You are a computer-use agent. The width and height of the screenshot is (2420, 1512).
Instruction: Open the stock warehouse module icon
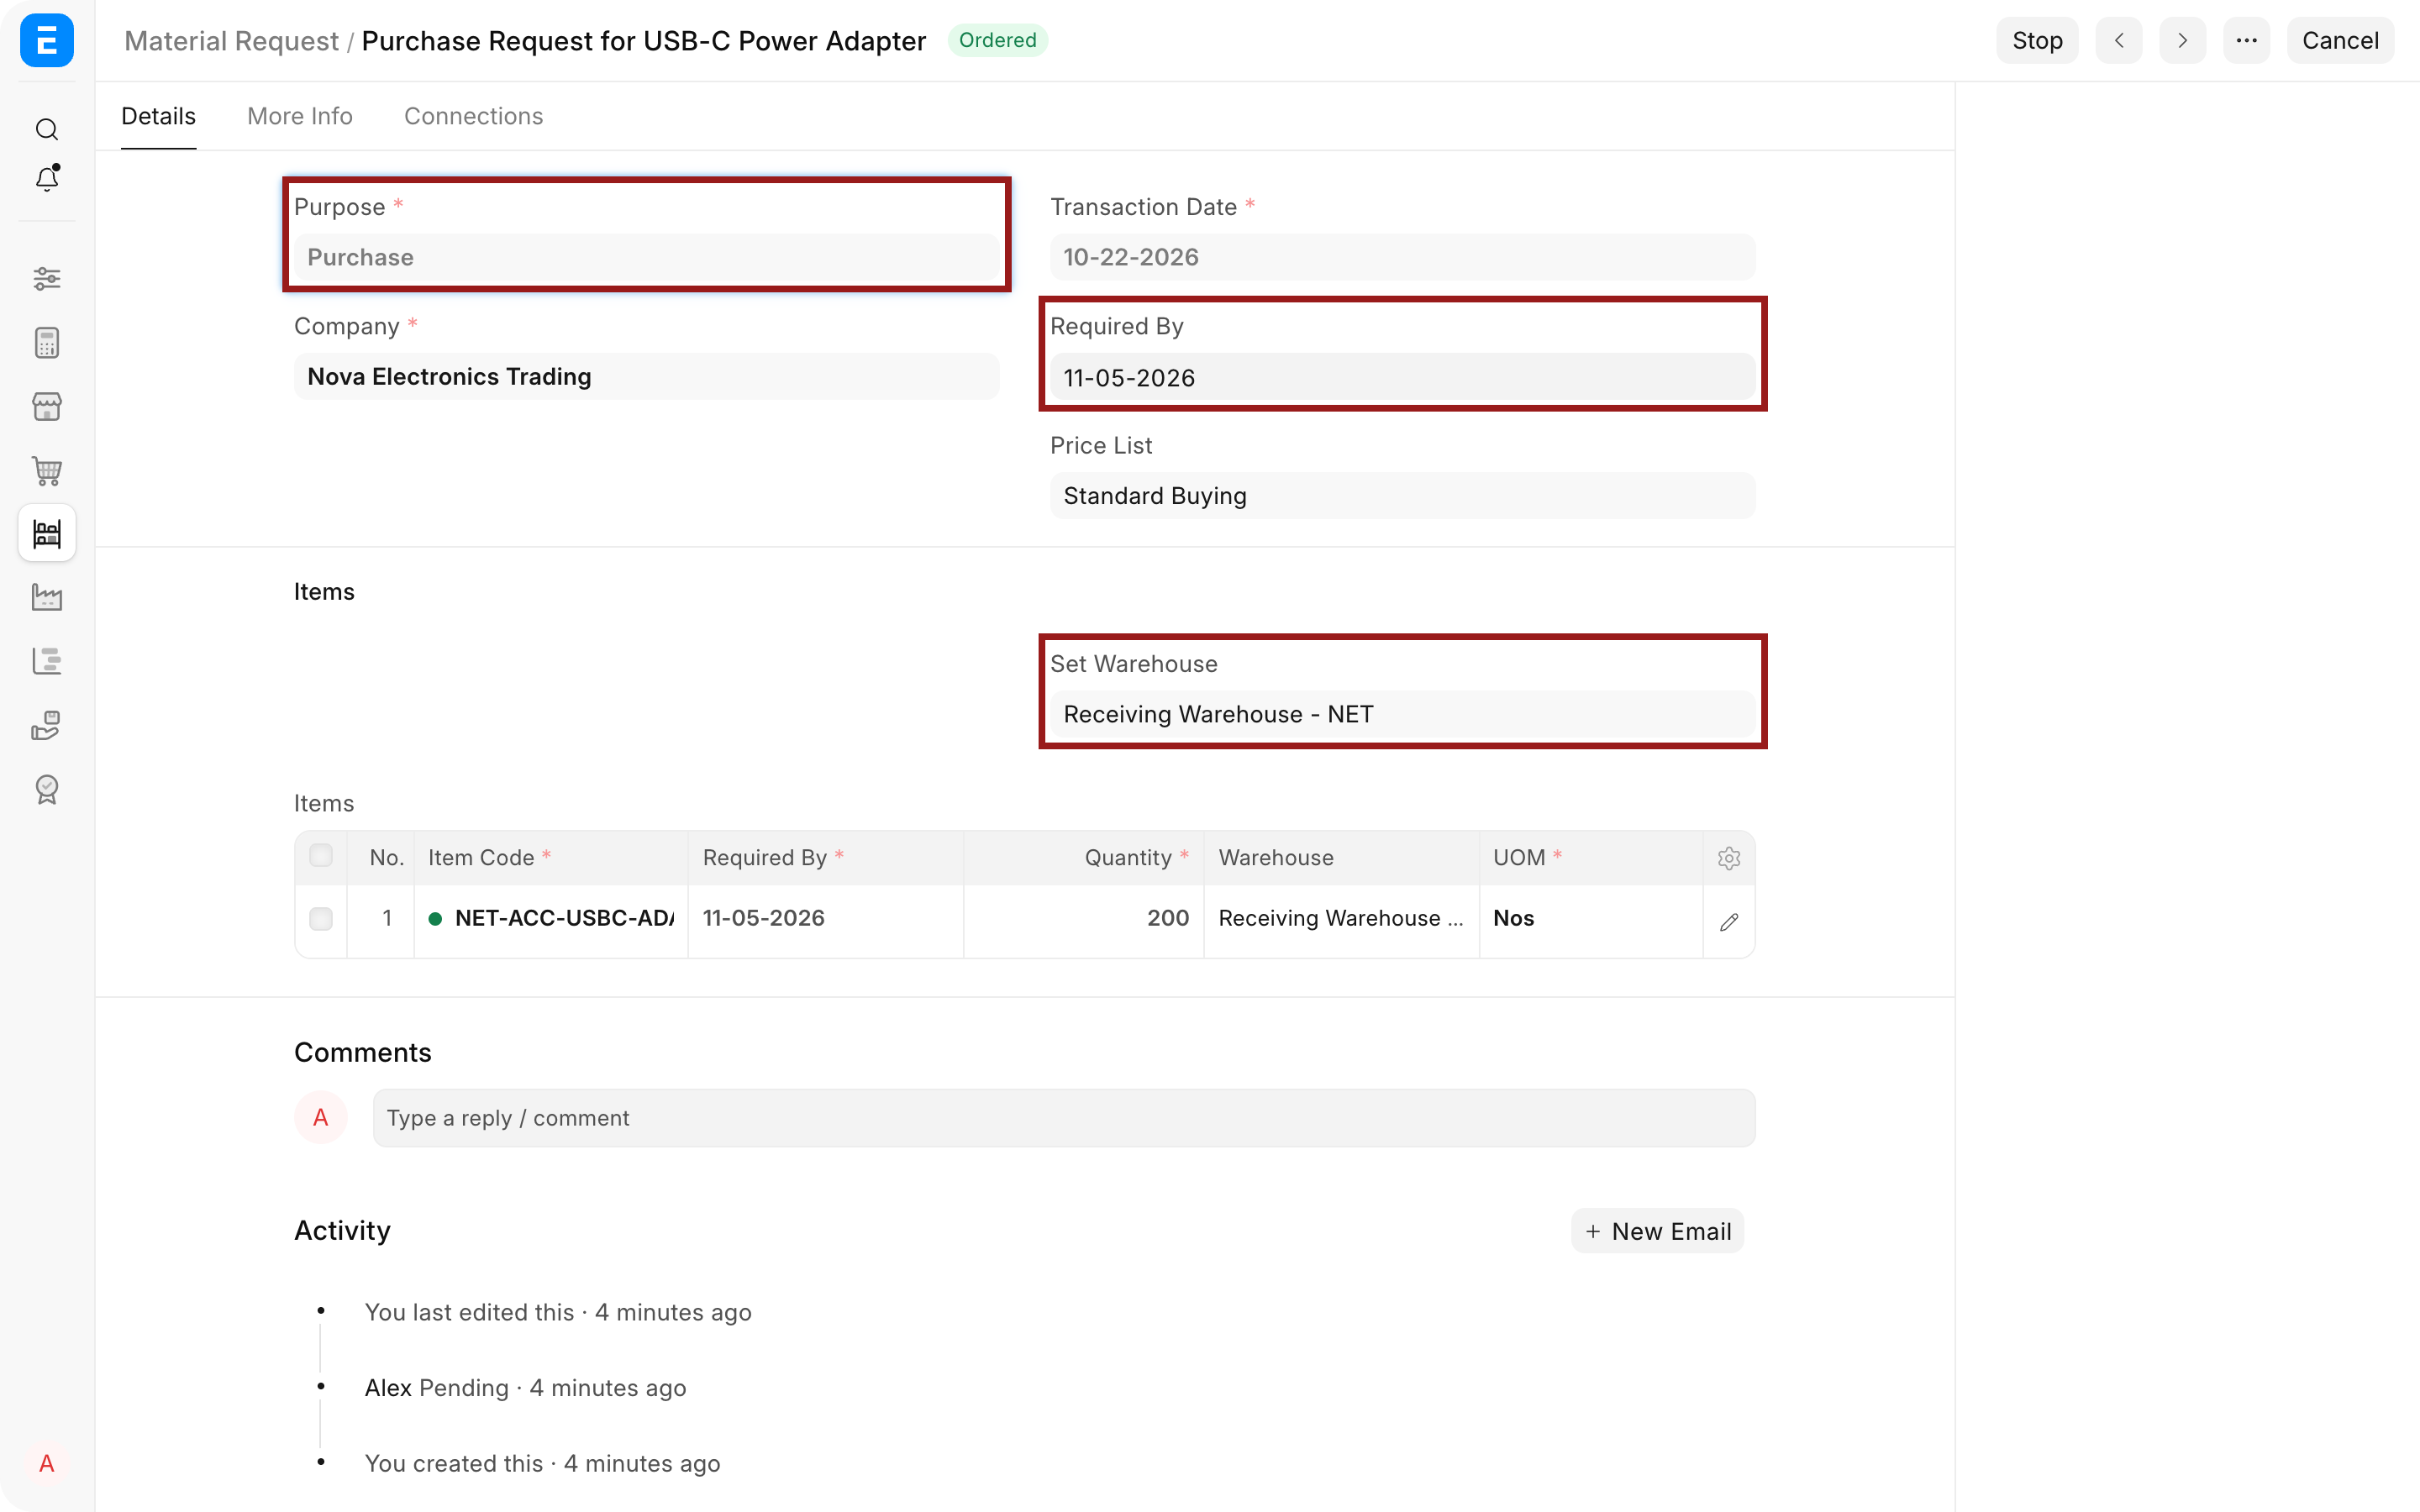click(x=47, y=534)
